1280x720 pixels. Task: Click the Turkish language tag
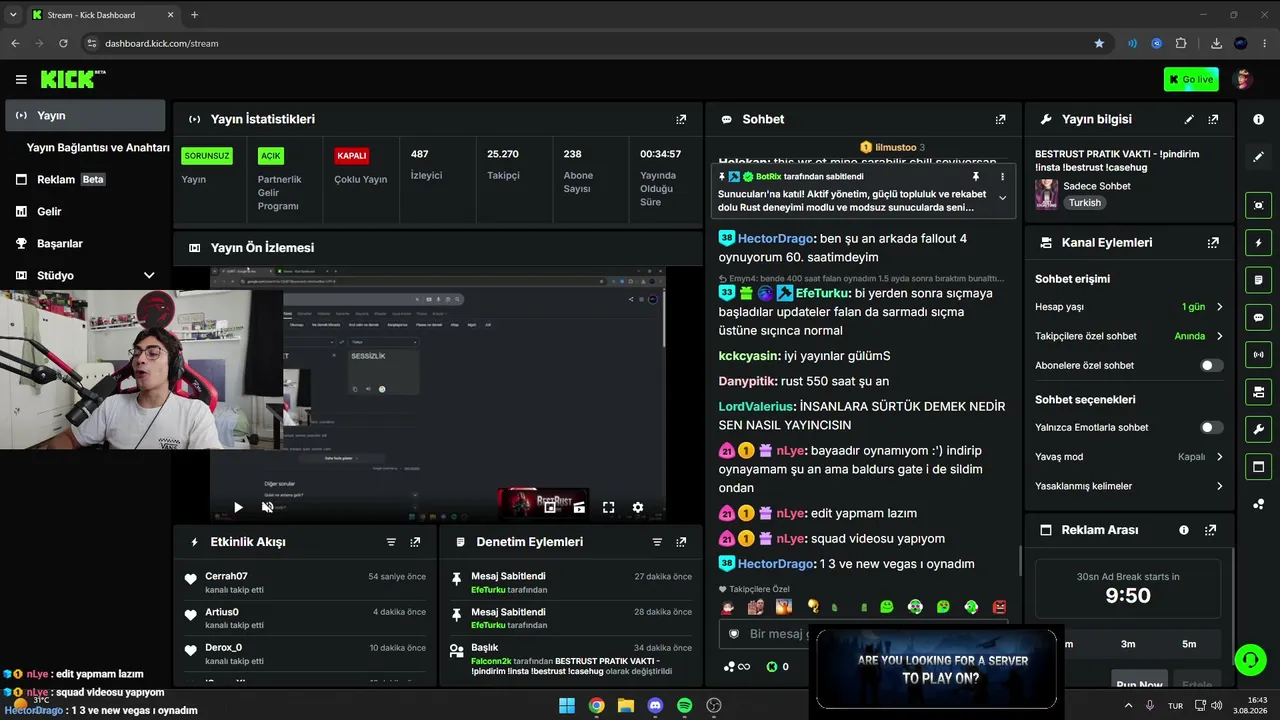coord(1084,203)
